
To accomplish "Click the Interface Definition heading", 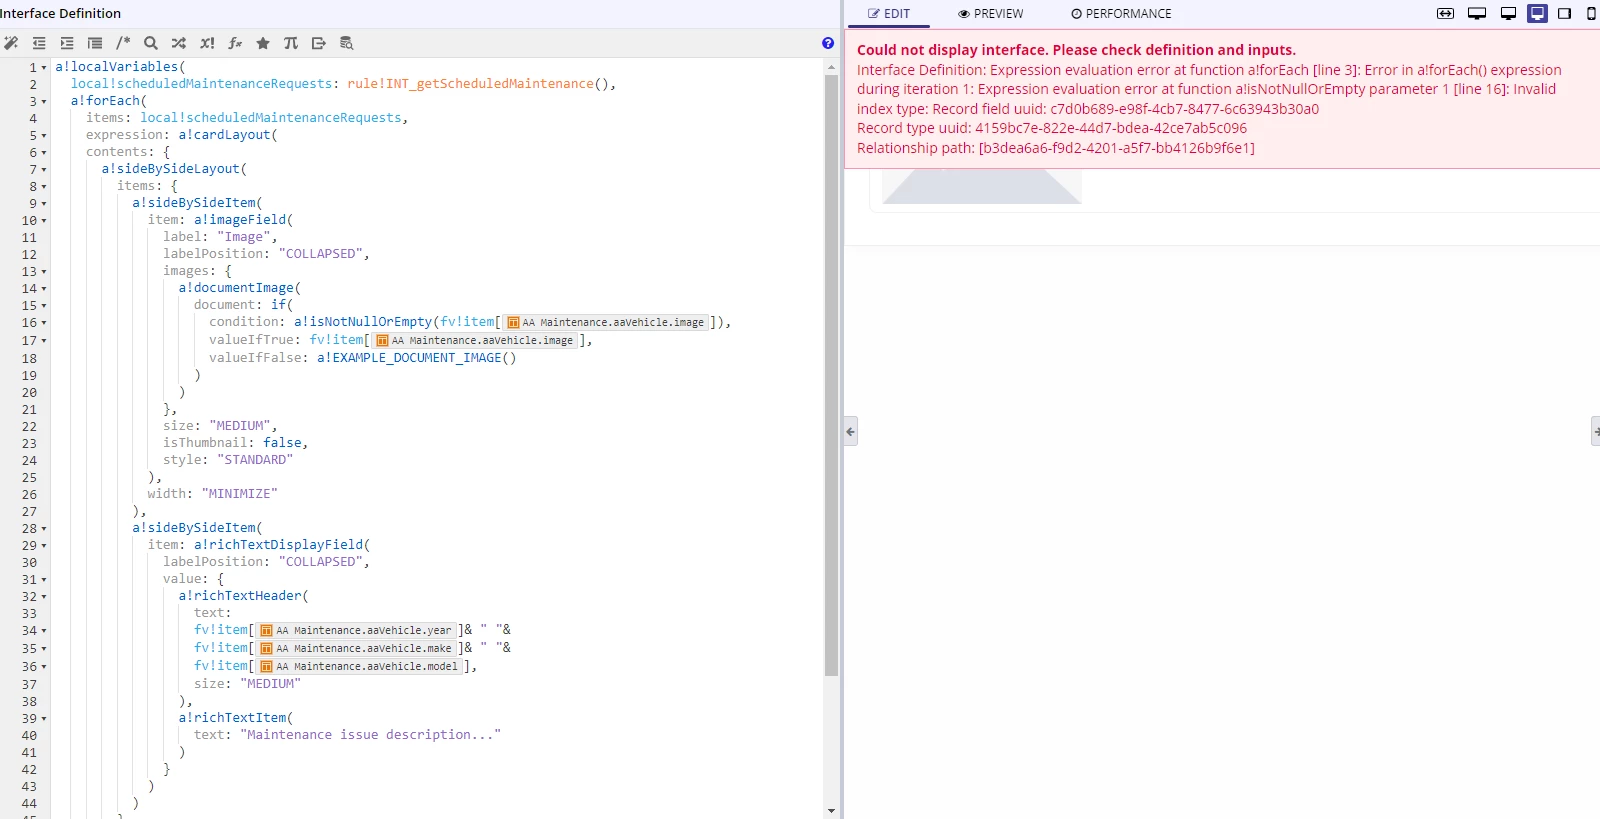I will tap(60, 13).
